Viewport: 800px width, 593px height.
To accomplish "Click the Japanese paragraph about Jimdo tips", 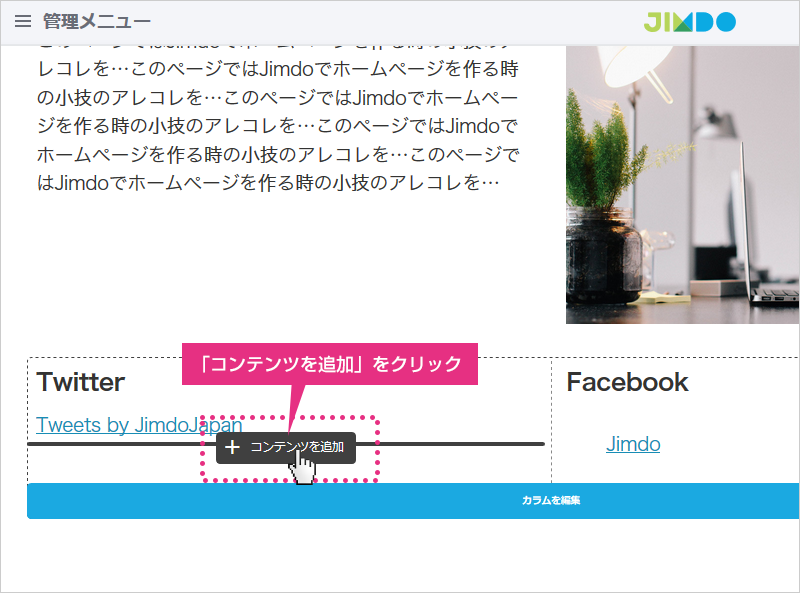I will click(x=278, y=118).
